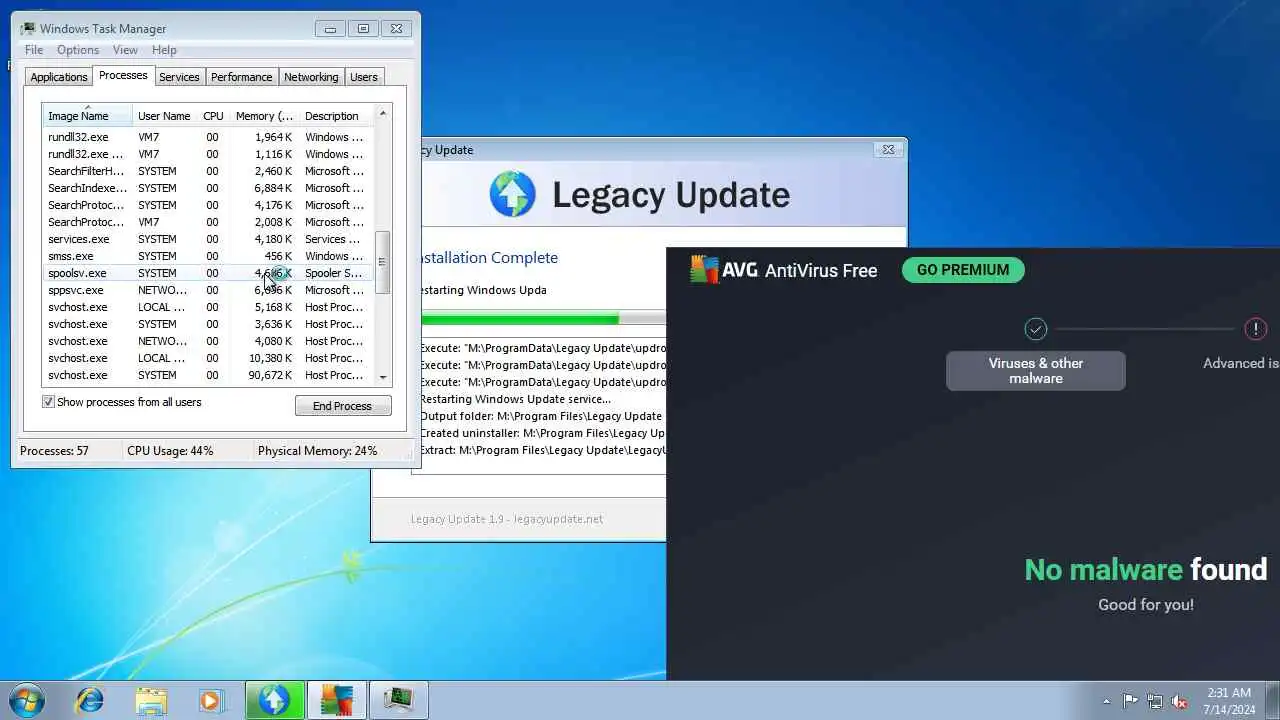Screen dimensions: 1280x720
Task: Click the AVG logo icon
Action: 704,270
